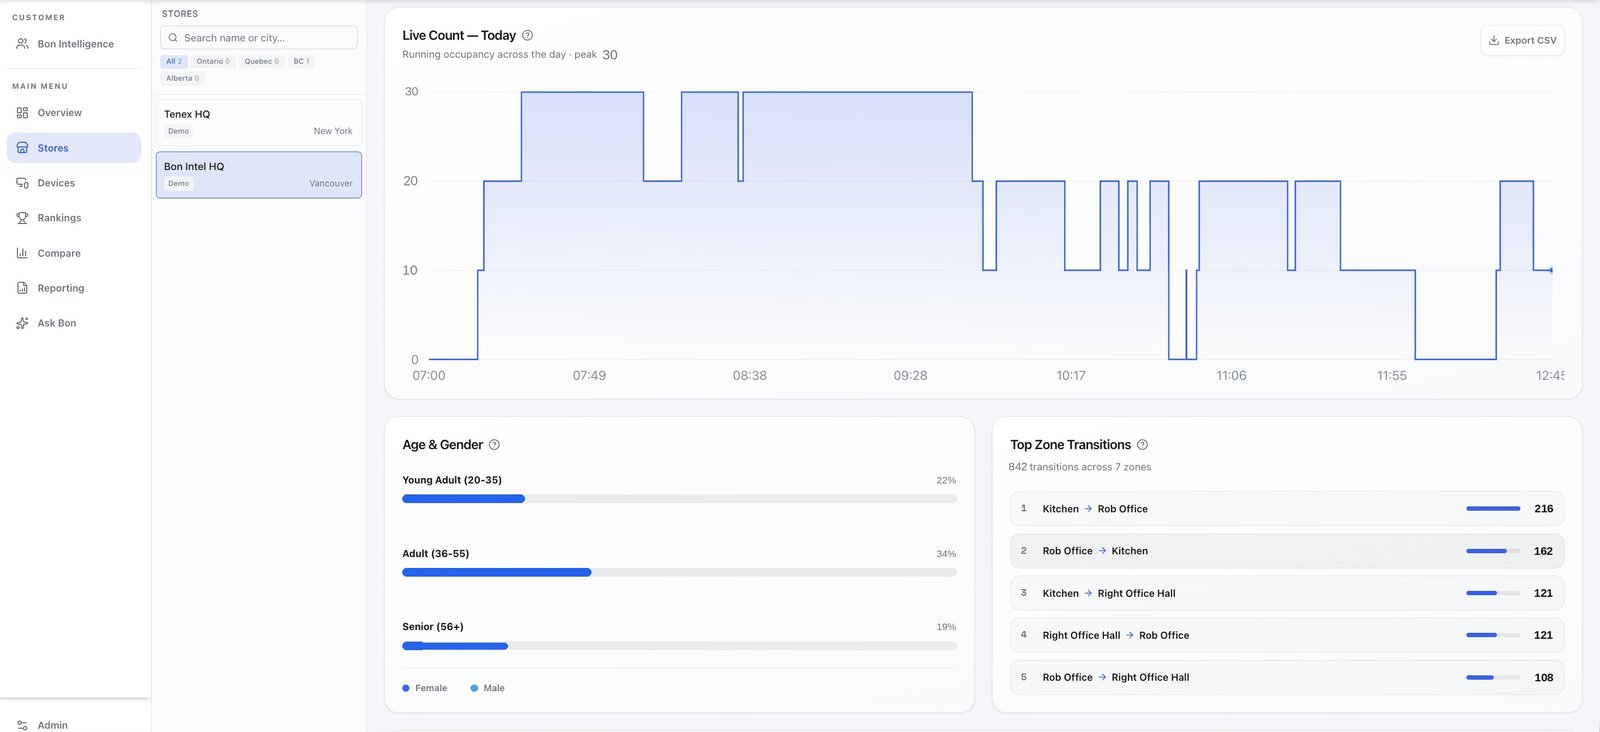Export the live count as CSV

[x=1522, y=41]
